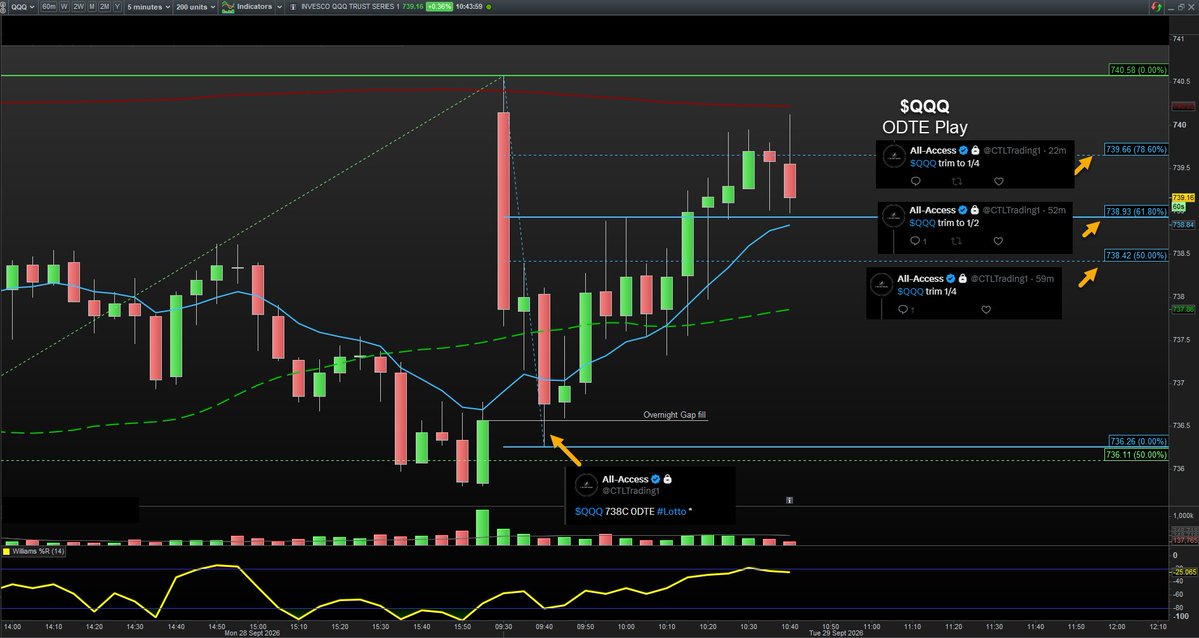Click the Mon 28 Sept 2026 date label
Screen dimensions: 1199x638
pos(252,633)
